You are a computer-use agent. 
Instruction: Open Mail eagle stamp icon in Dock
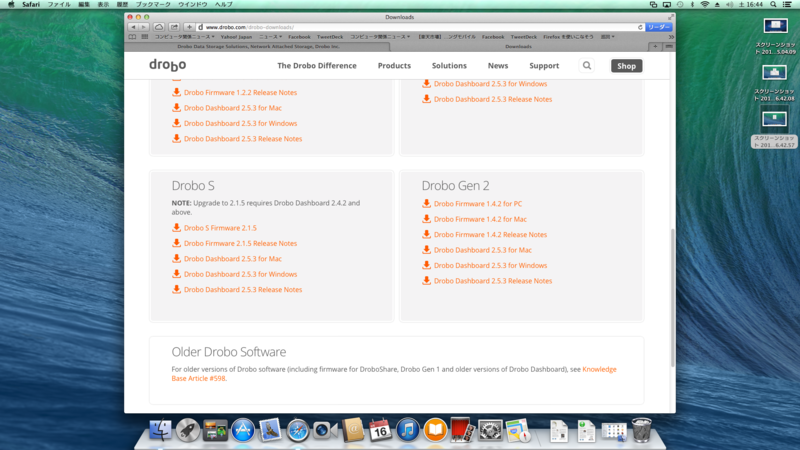tap(270, 430)
